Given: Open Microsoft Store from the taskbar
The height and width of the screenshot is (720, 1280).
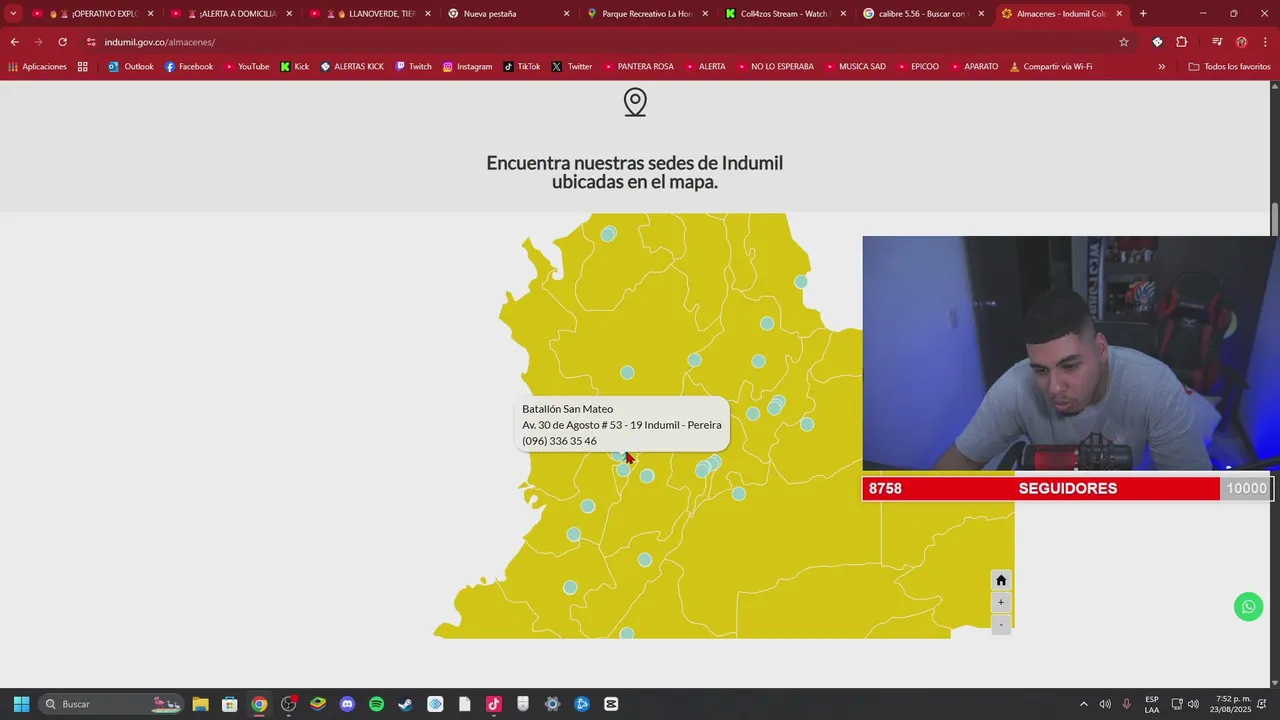Looking at the screenshot, I should point(229,704).
